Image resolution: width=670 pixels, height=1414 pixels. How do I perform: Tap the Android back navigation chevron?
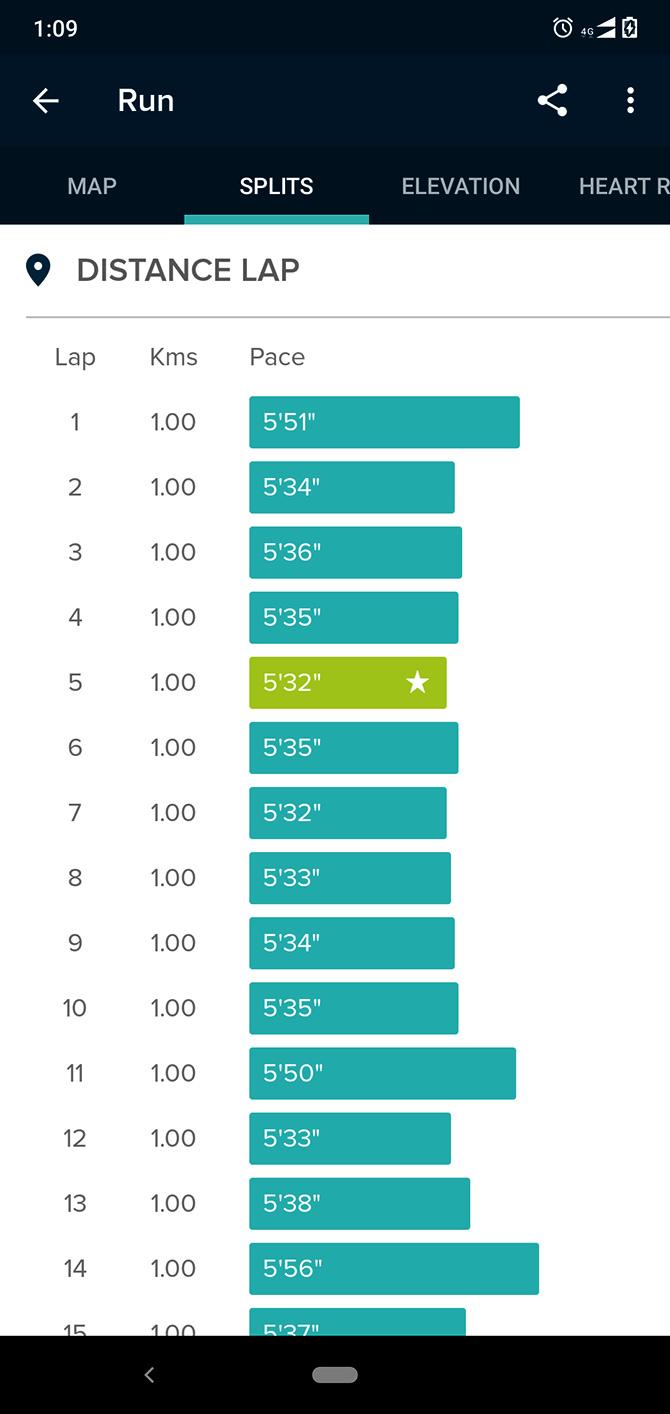point(149,1375)
